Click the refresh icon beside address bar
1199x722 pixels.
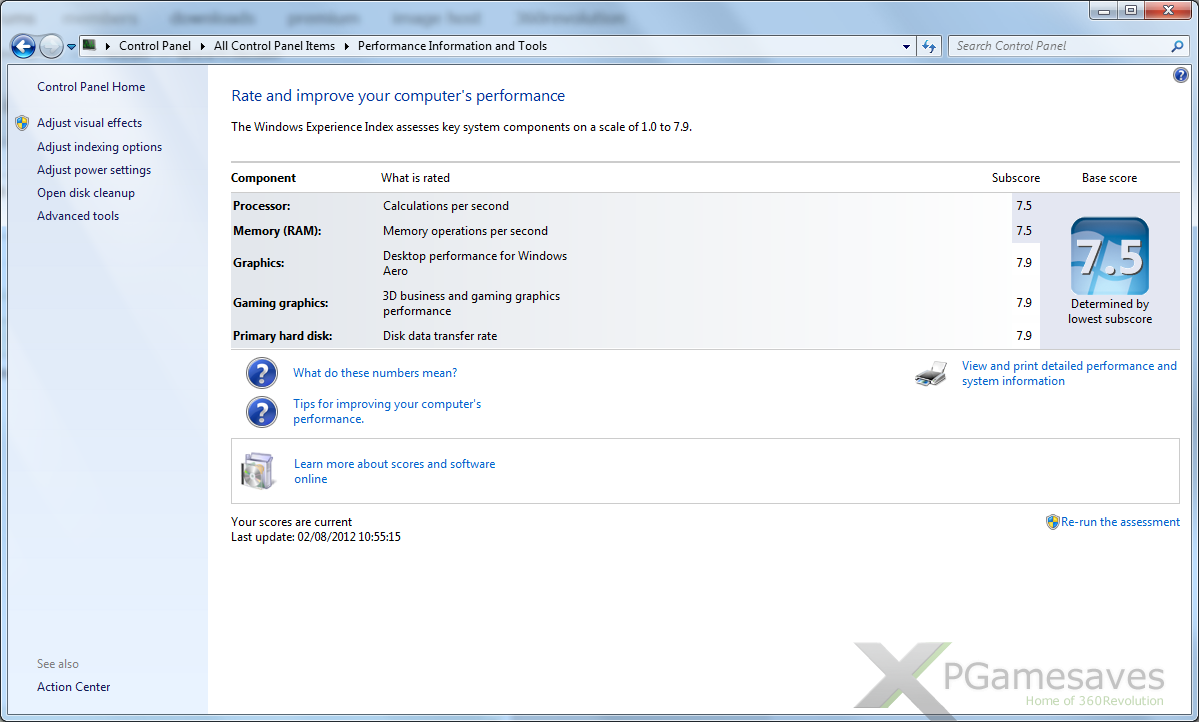[x=929, y=46]
